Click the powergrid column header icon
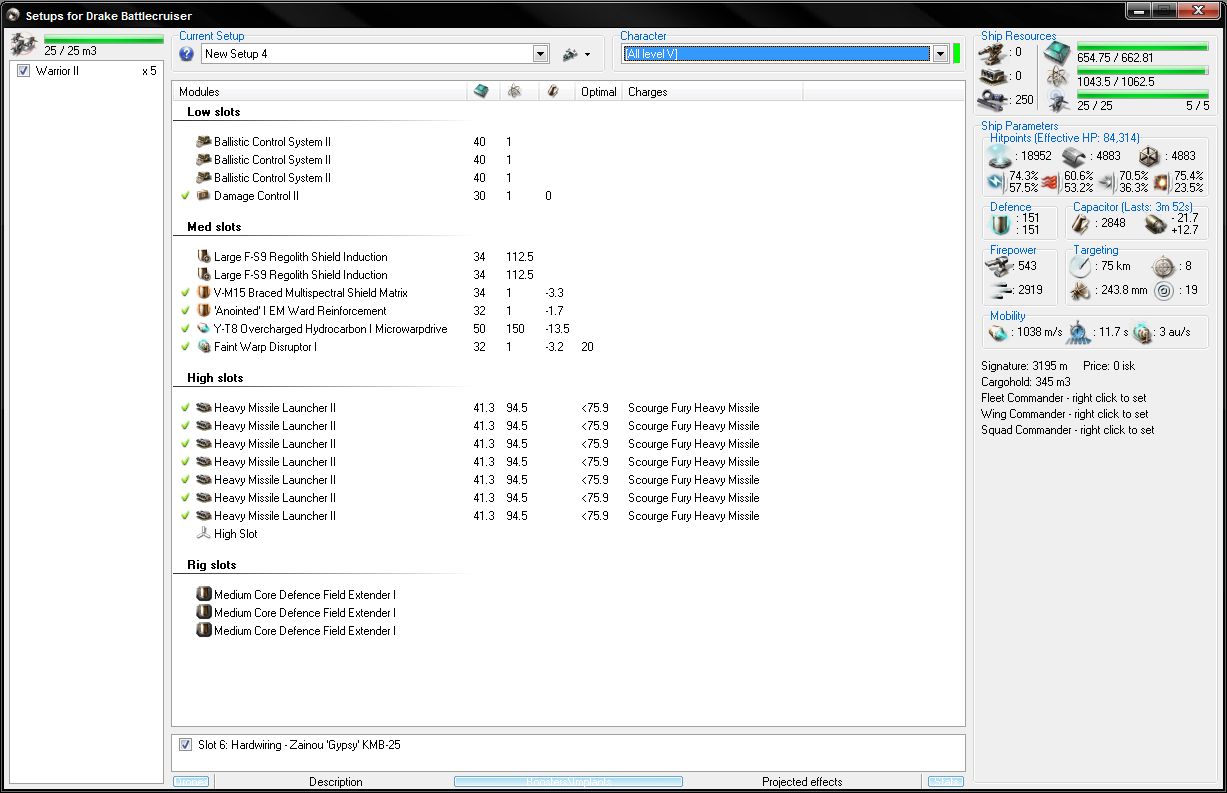 [x=513, y=91]
